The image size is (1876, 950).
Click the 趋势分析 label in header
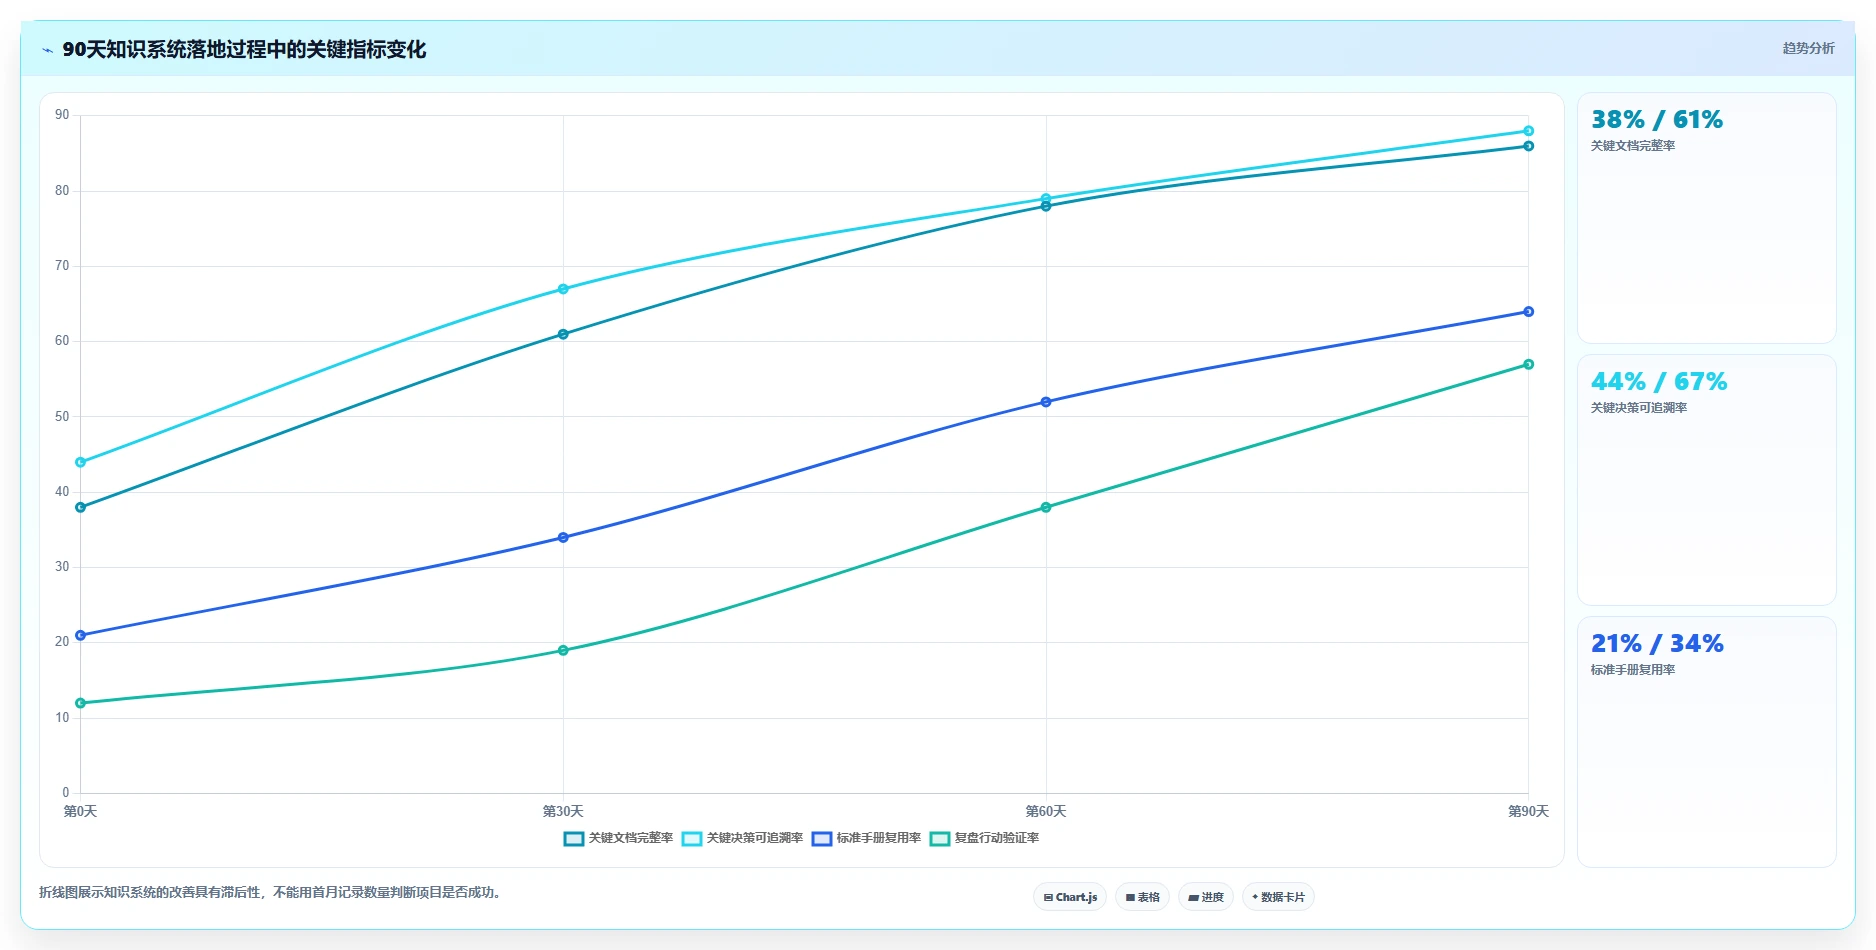[x=1808, y=48]
